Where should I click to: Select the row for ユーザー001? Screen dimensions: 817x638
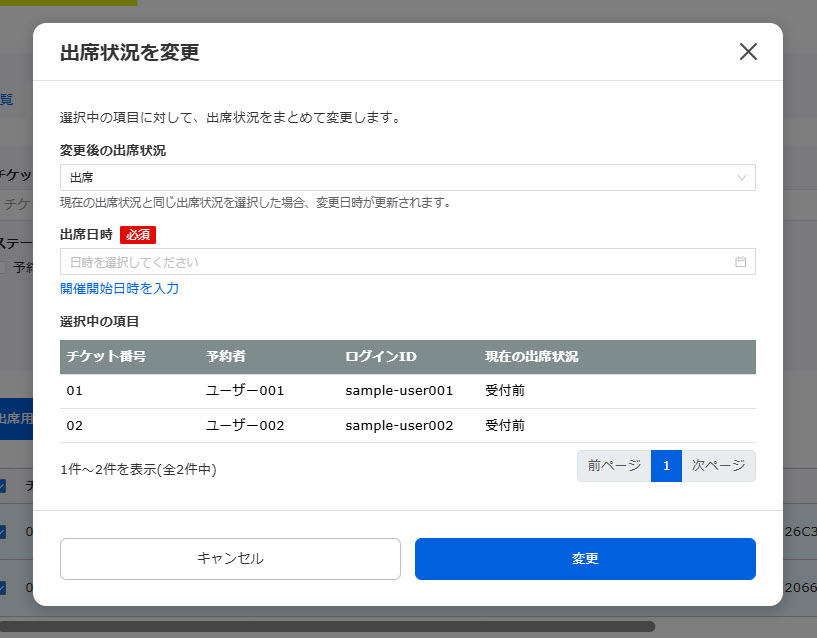point(245,391)
